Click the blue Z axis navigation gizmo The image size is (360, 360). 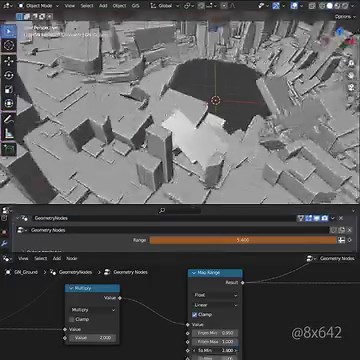pyautogui.click(x=340, y=32)
